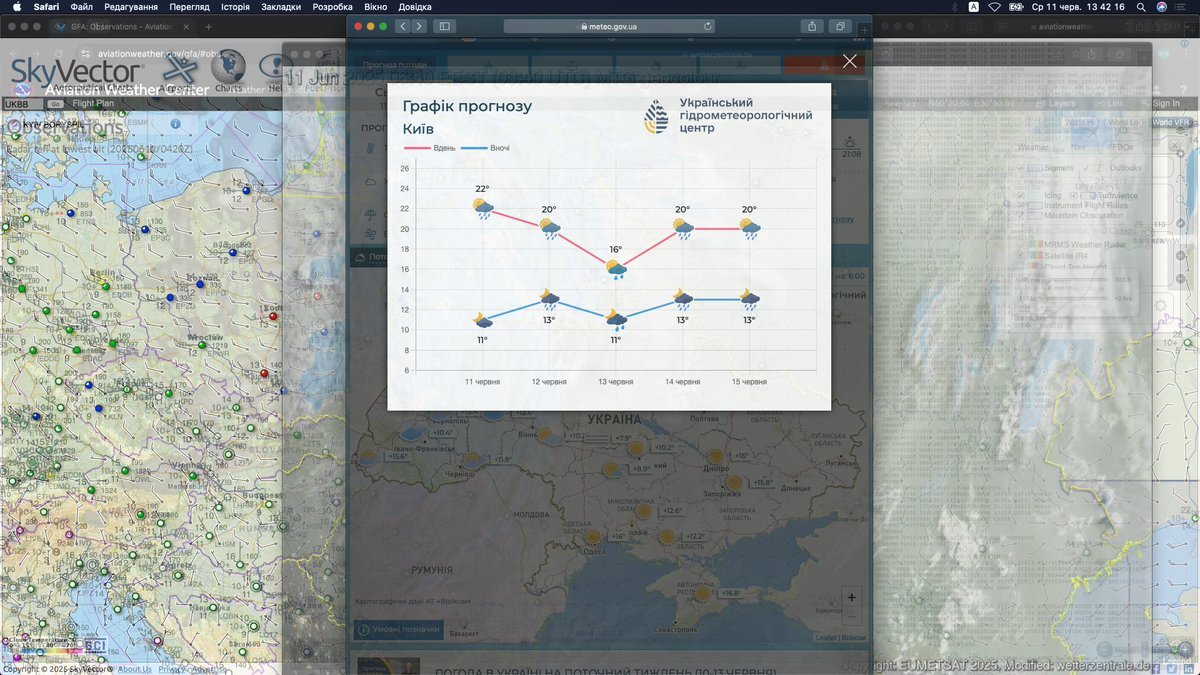Viewport: 1200px width, 675px height.
Task: Select the 13° night icon for 14 червня
Action: tap(683, 298)
